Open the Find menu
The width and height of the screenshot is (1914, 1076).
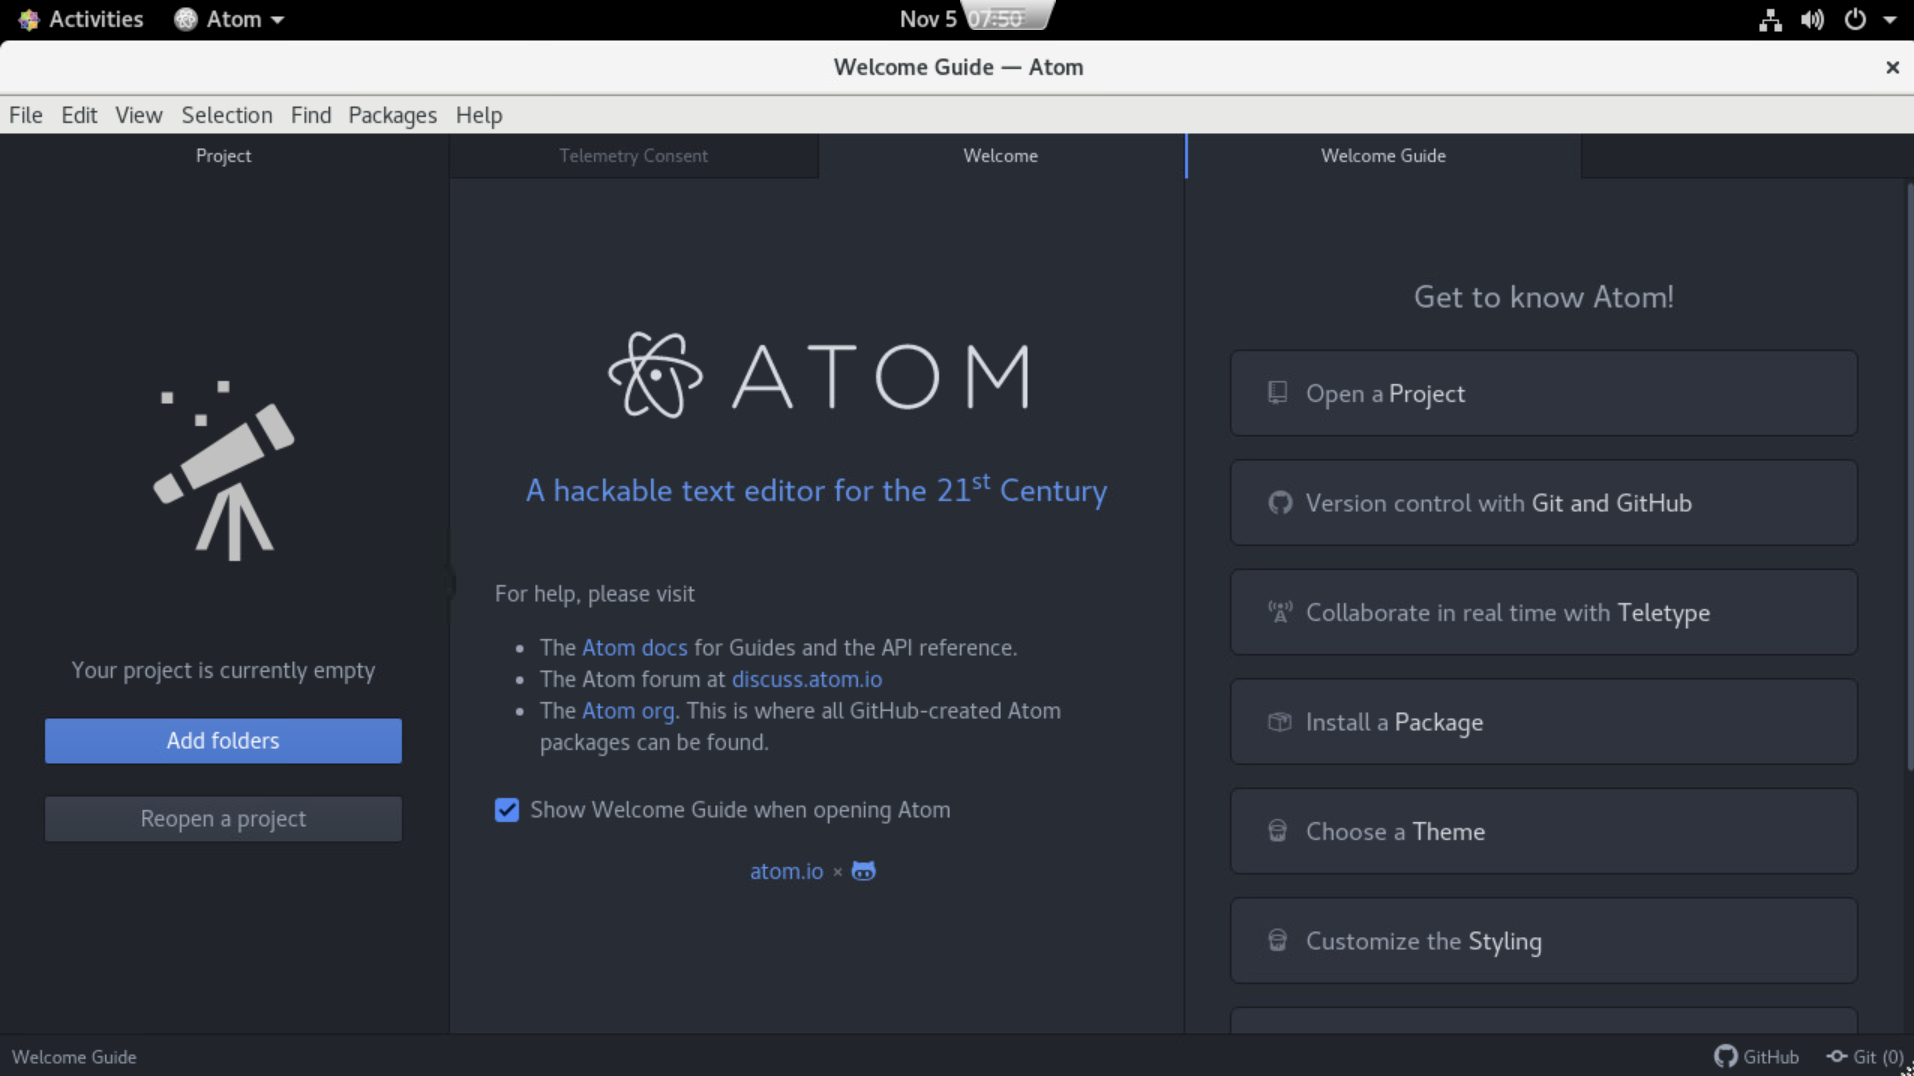point(311,115)
